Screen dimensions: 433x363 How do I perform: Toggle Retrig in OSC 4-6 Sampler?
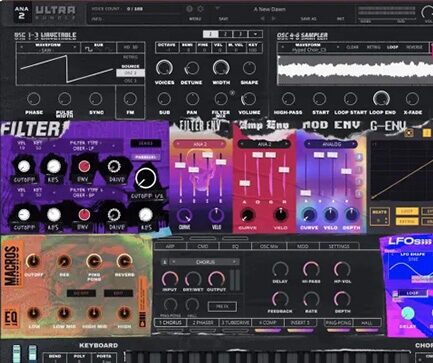pos(373,47)
